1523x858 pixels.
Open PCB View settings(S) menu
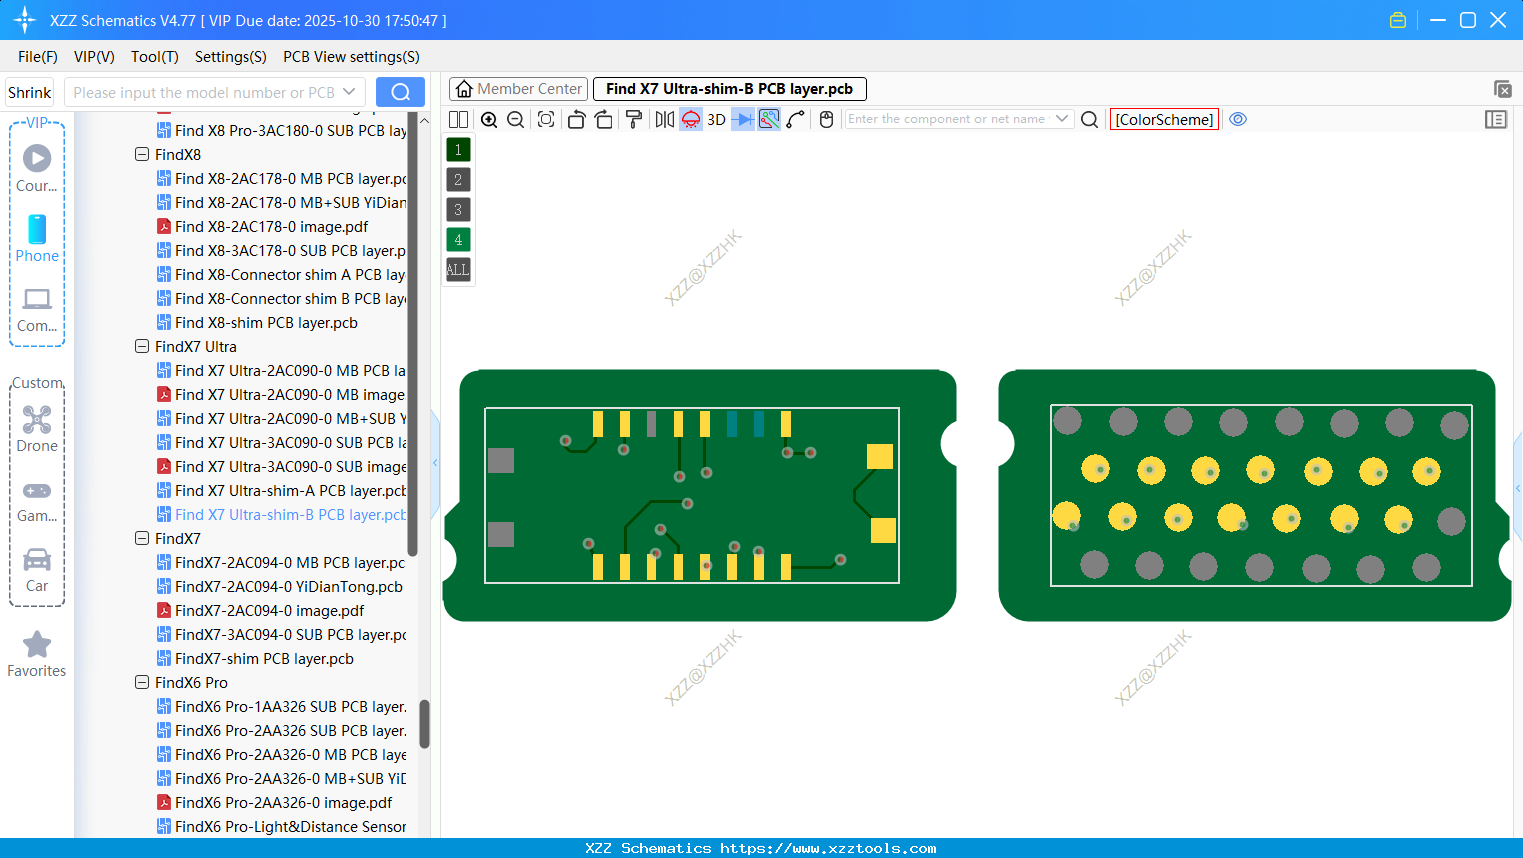point(352,57)
